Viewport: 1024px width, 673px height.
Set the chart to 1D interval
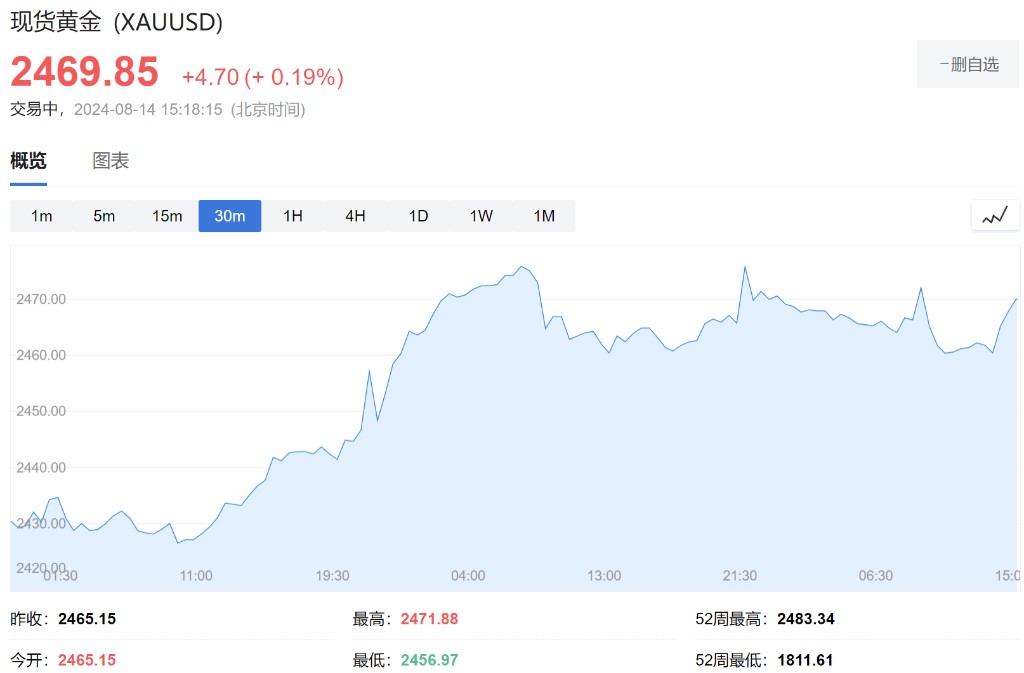click(x=418, y=216)
